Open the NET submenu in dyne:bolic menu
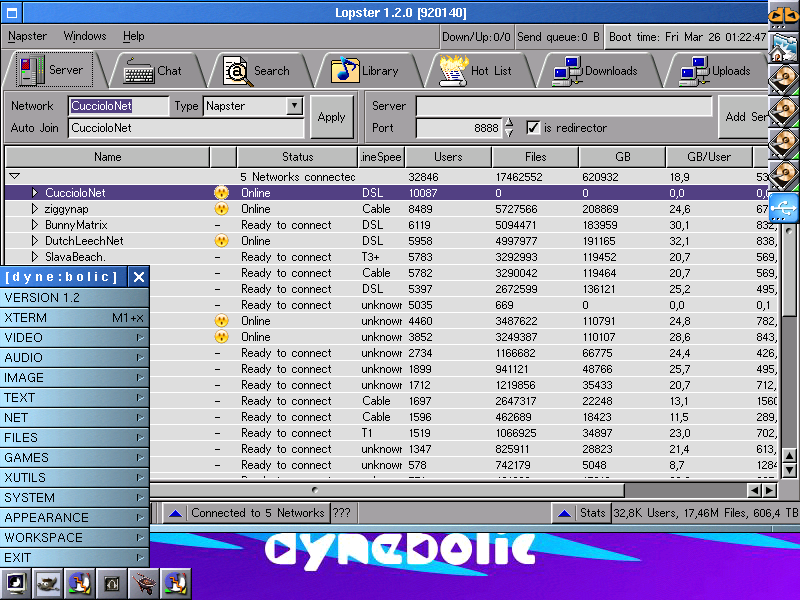The height and width of the screenshot is (600, 800). tap(74, 418)
